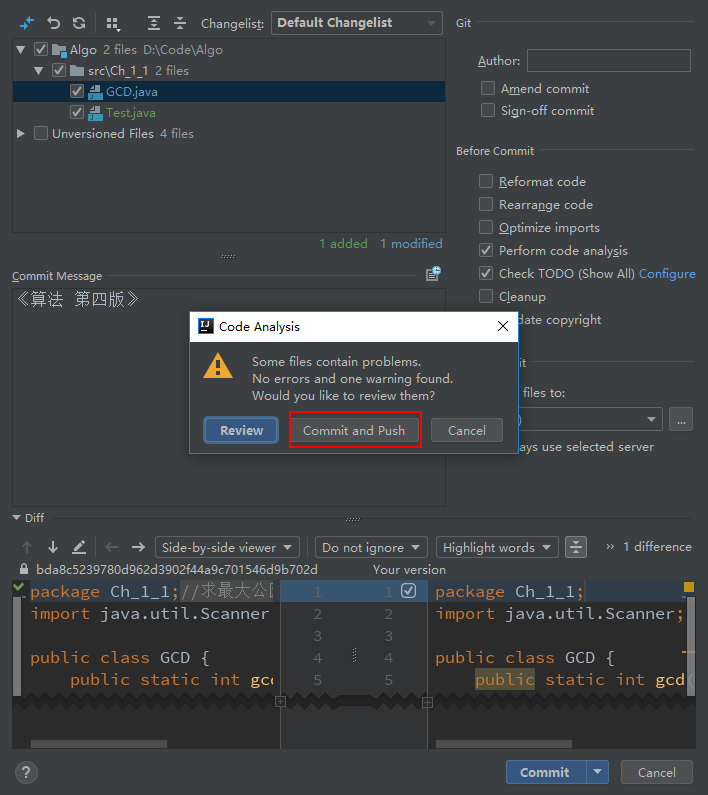The image size is (708, 795).
Task: Toggle the Test.java file checkbox
Action: [x=78, y=113]
